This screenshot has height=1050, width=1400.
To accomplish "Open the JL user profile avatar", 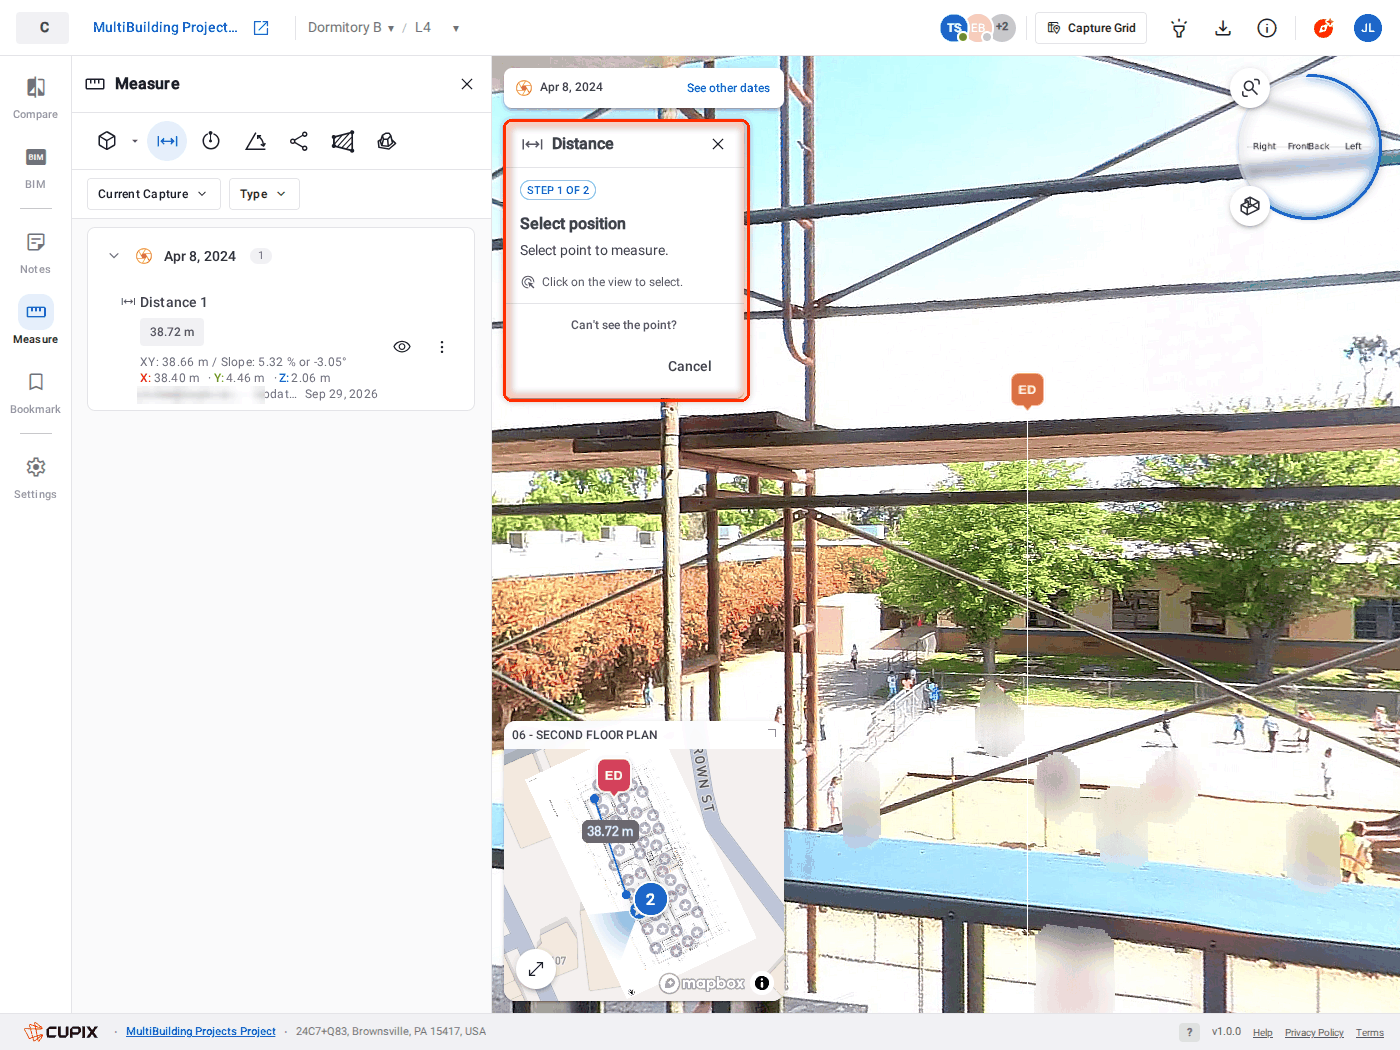I will click(1368, 28).
